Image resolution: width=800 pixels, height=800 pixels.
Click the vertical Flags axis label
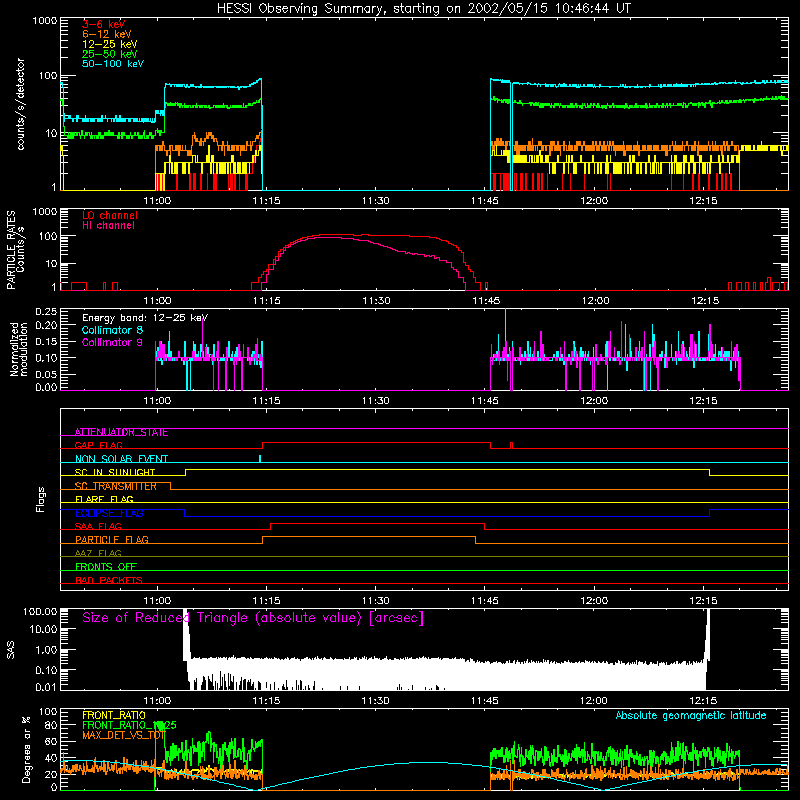pos(41,499)
